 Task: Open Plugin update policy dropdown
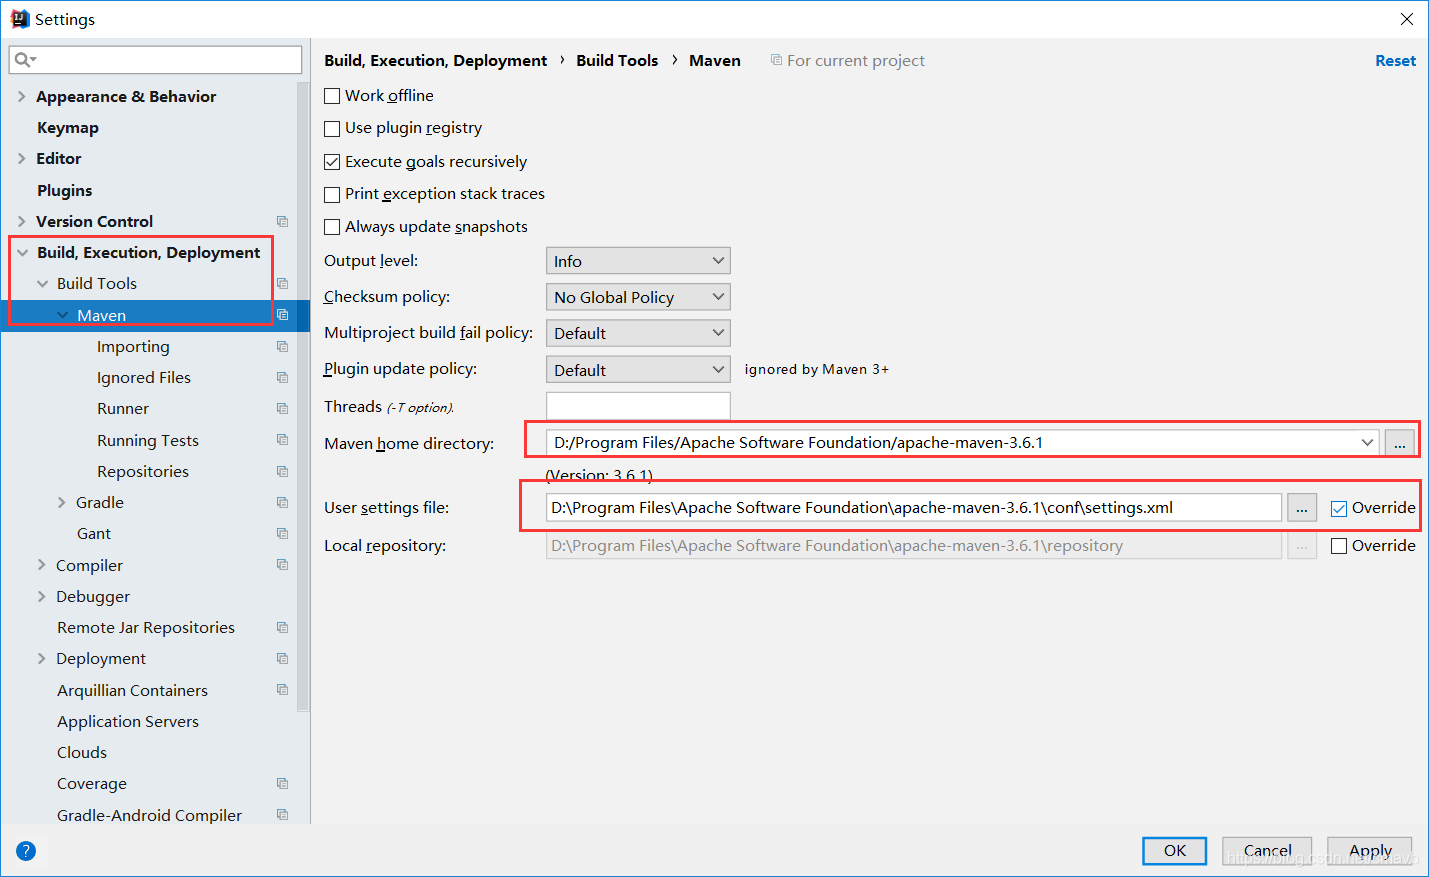coord(638,370)
